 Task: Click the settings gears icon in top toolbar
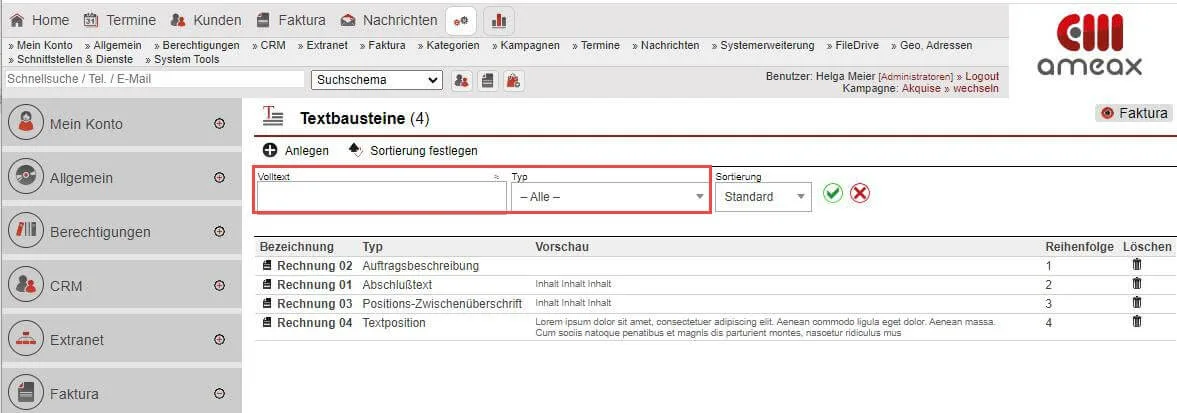coord(460,20)
